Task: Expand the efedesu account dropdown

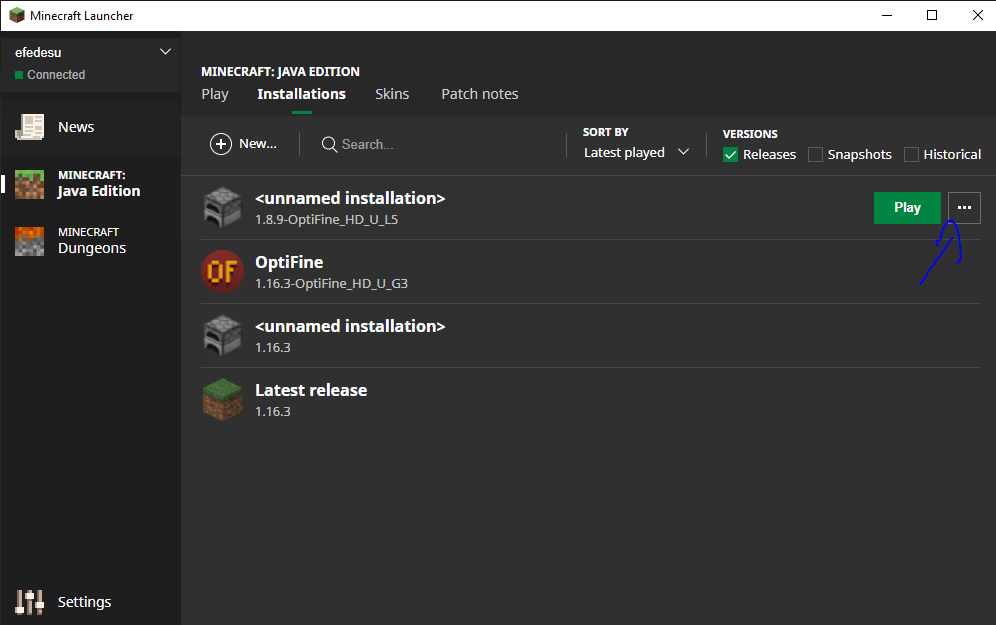Action: pyautogui.click(x=165, y=51)
